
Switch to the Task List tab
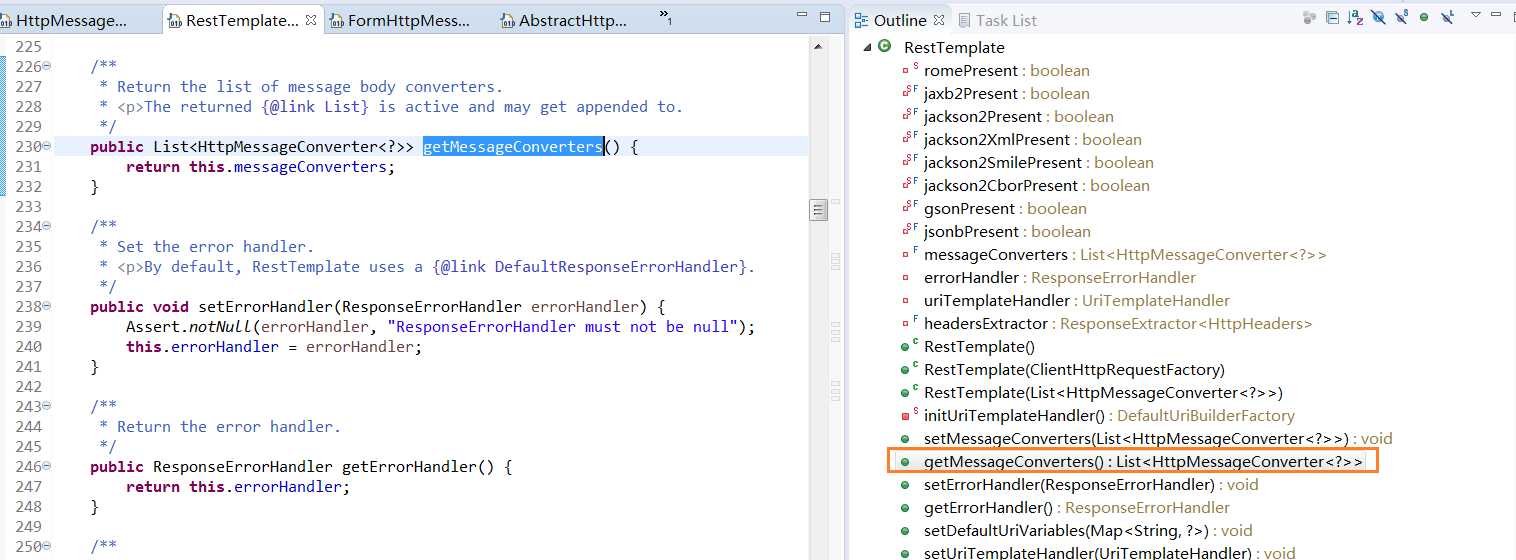pos(997,20)
